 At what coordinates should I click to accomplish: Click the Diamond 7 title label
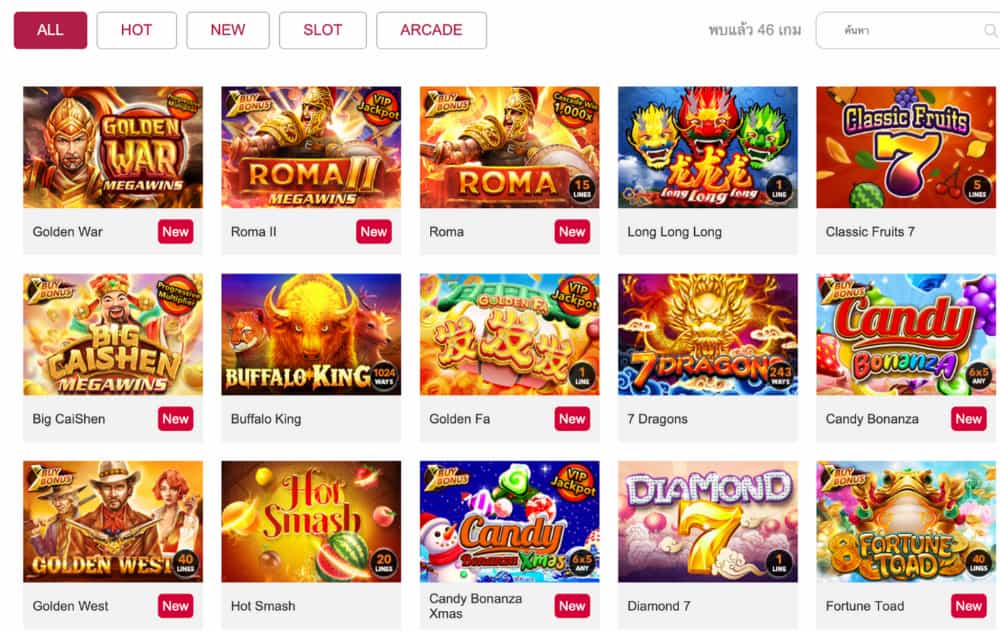pos(659,606)
